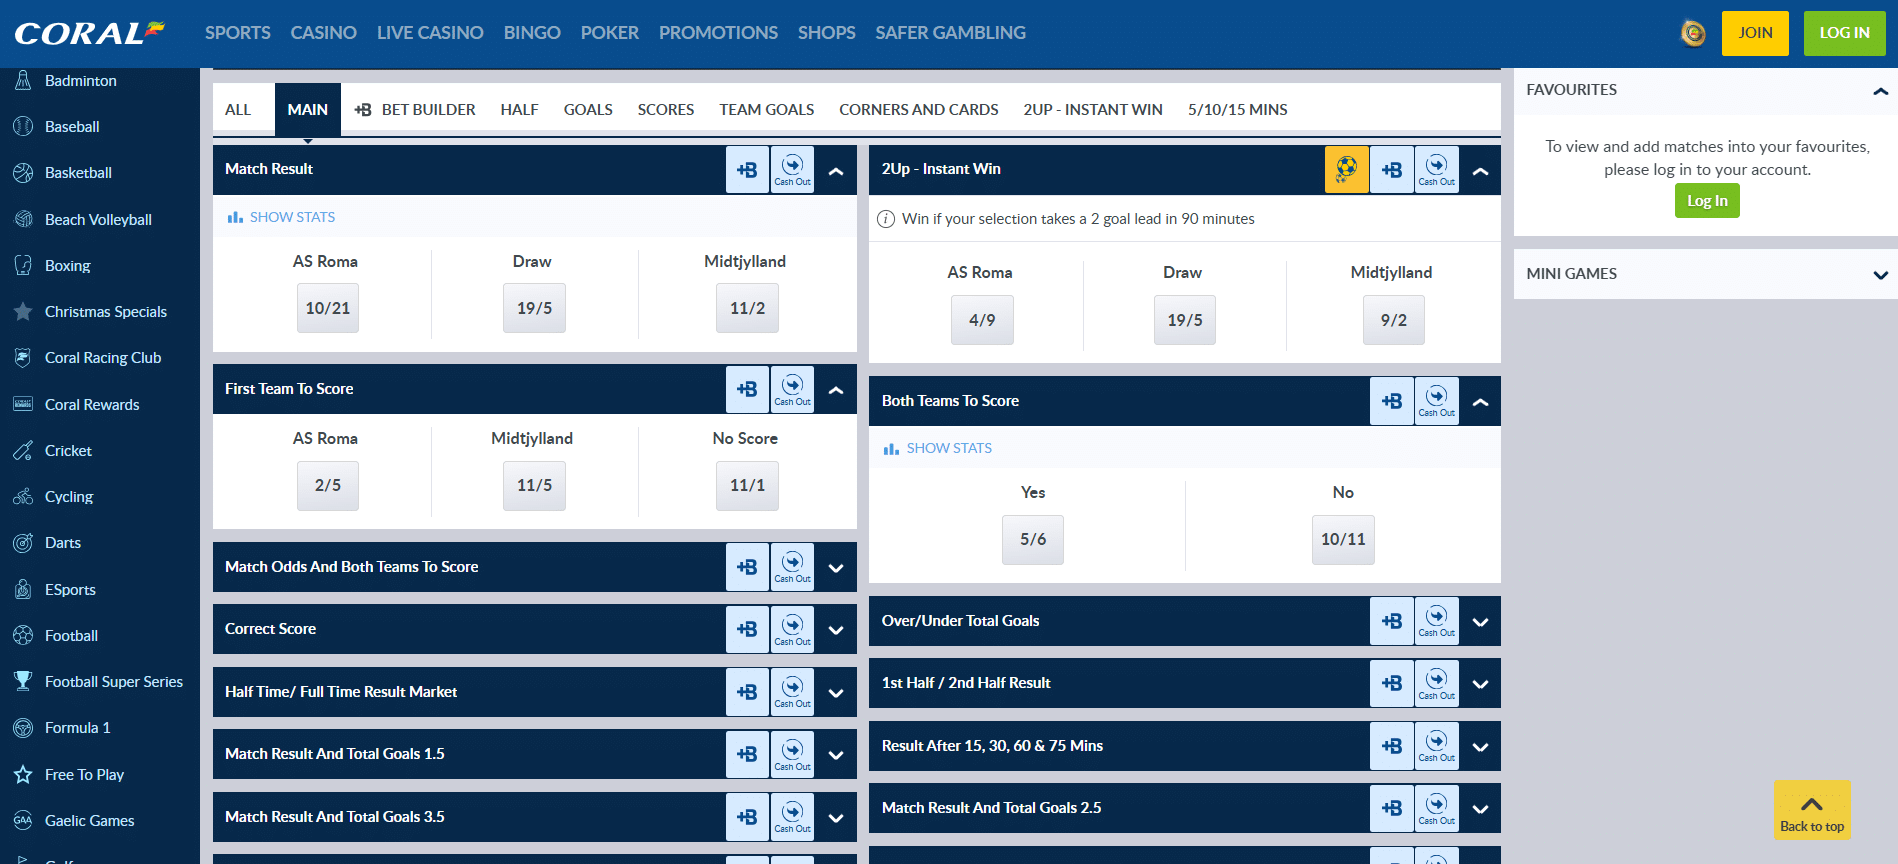Switch to the HALF tab
The width and height of the screenshot is (1898, 864).
pyautogui.click(x=519, y=110)
